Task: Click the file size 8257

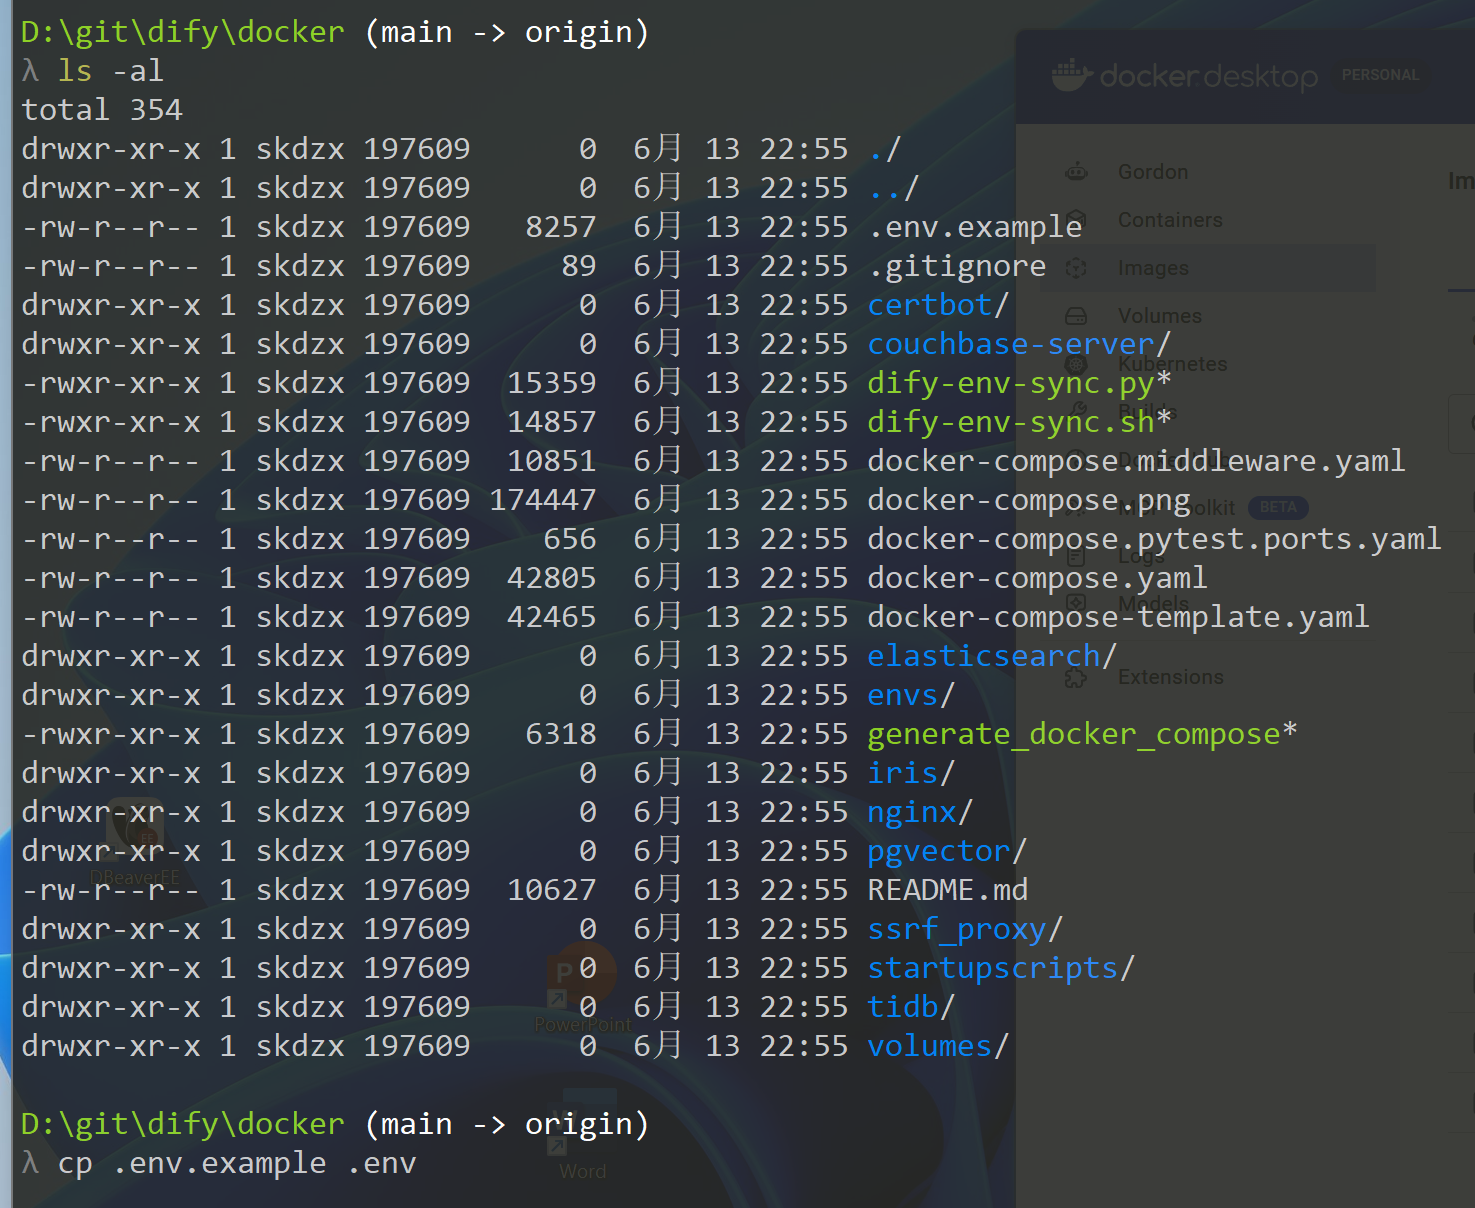Action: [561, 227]
